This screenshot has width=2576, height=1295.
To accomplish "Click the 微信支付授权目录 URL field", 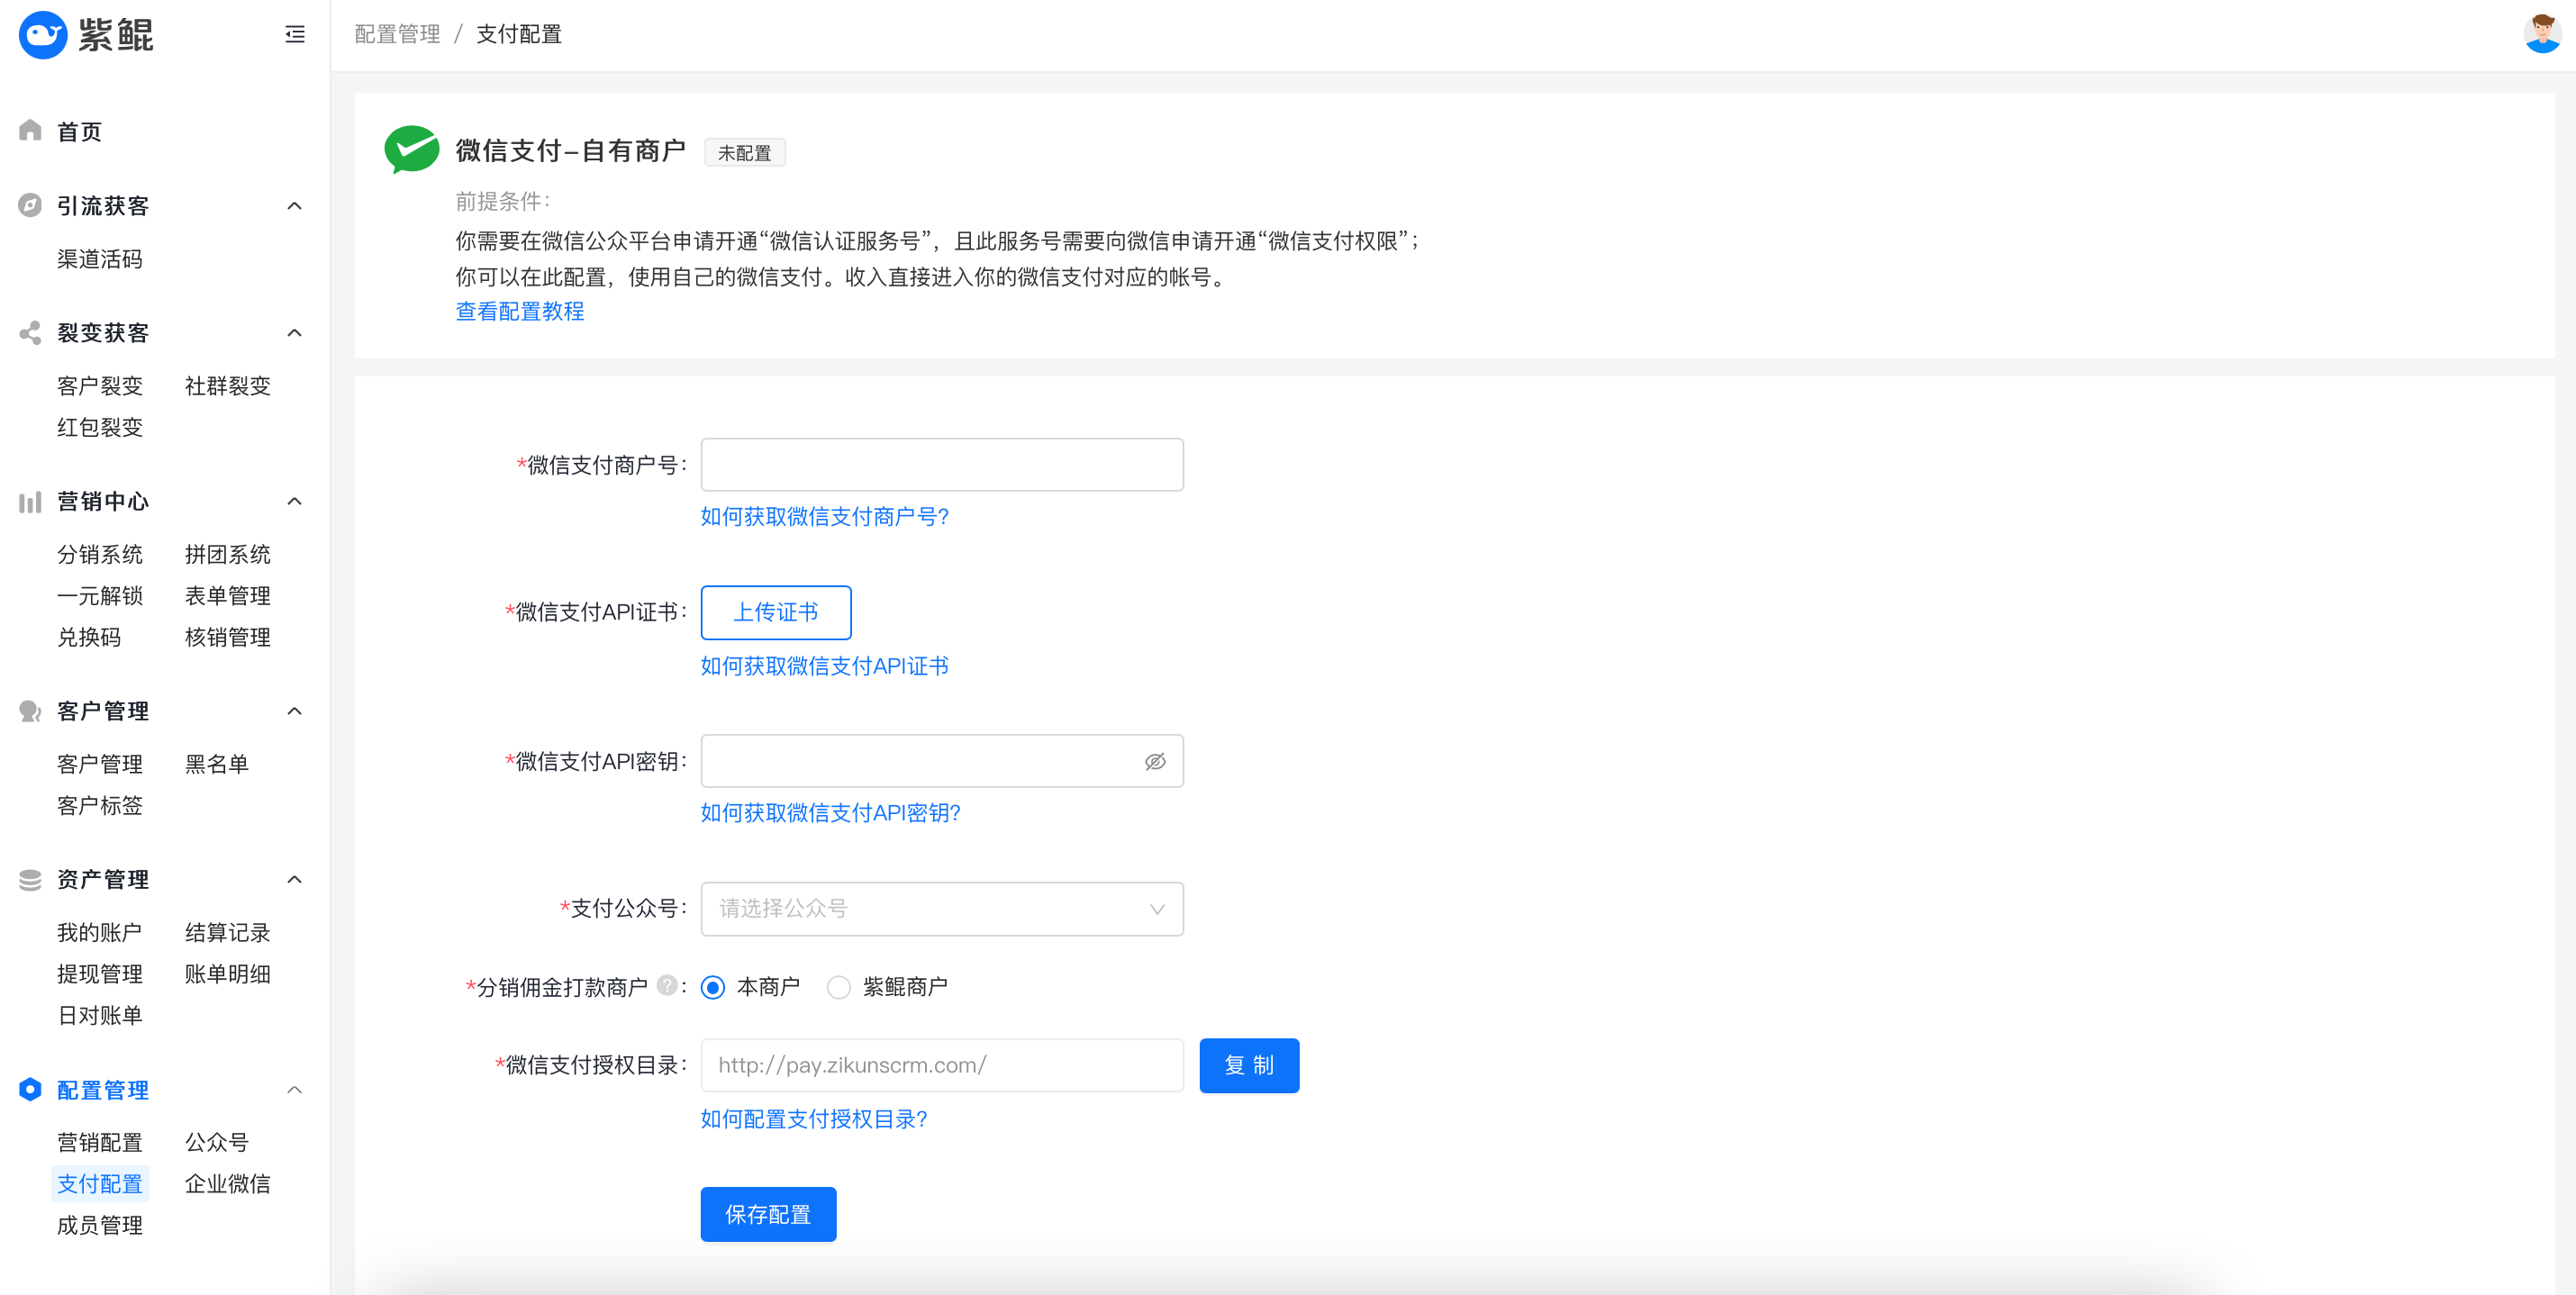I will (x=942, y=1065).
